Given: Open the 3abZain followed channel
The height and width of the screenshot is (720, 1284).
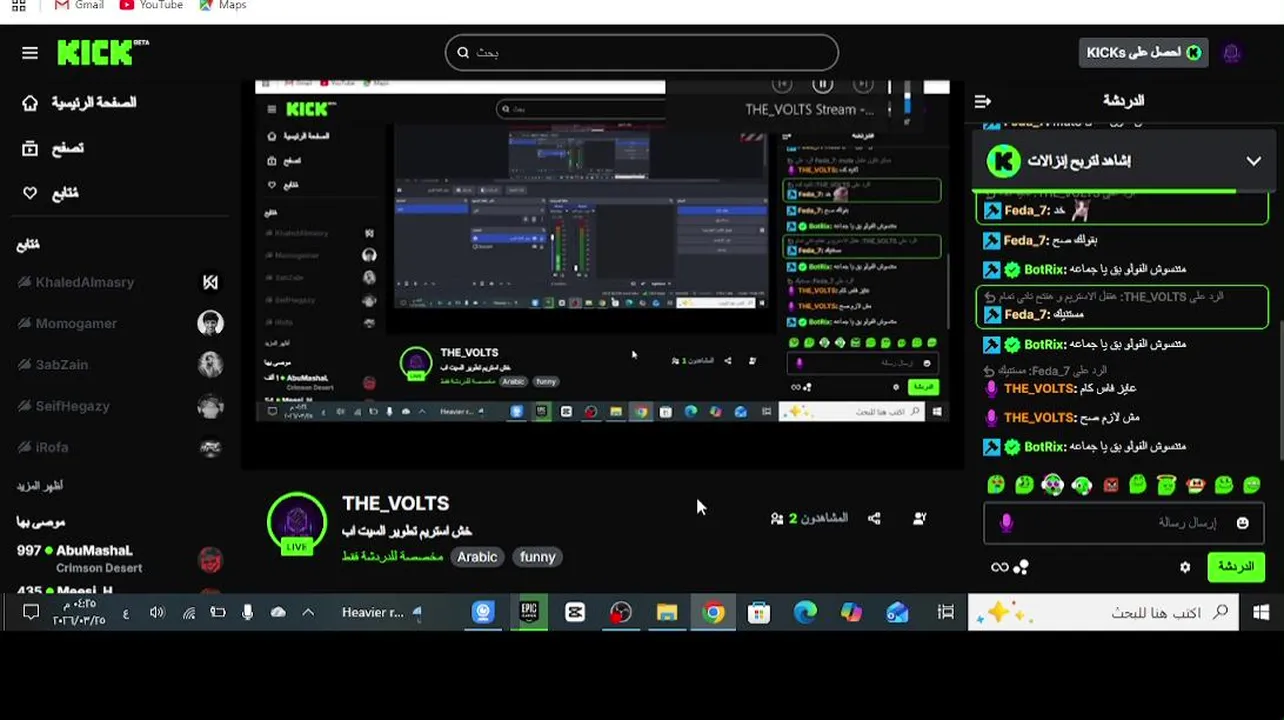Looking at the screenshot, I should (119, 364).
